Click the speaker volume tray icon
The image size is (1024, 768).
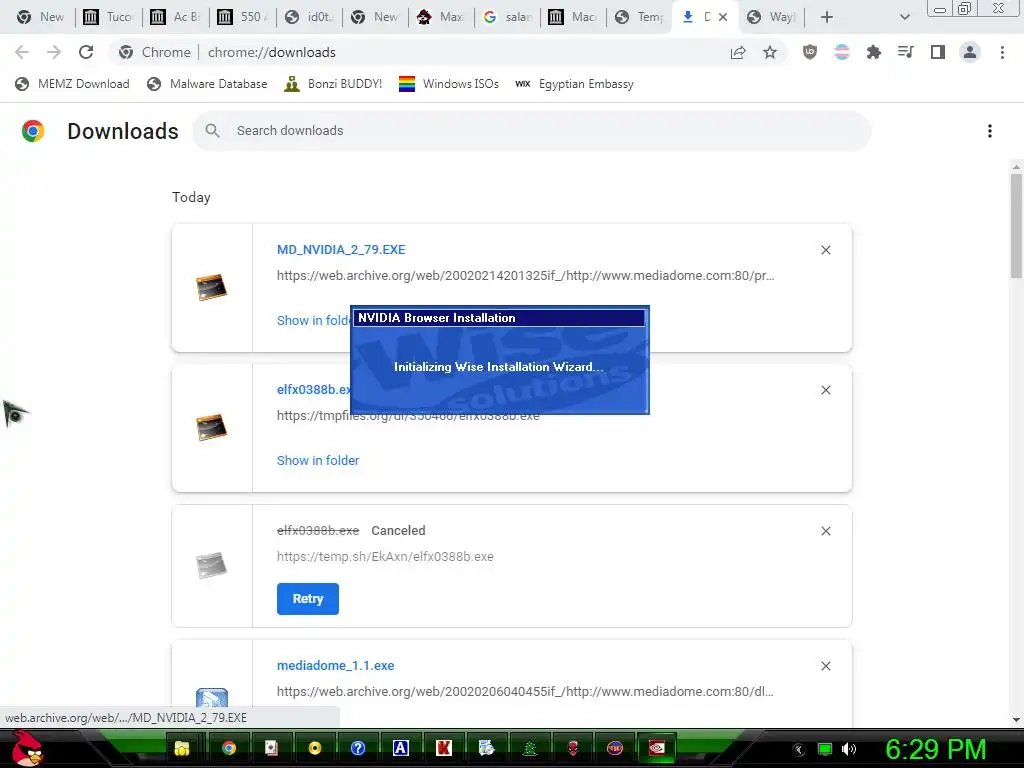(x=848, y=749)
